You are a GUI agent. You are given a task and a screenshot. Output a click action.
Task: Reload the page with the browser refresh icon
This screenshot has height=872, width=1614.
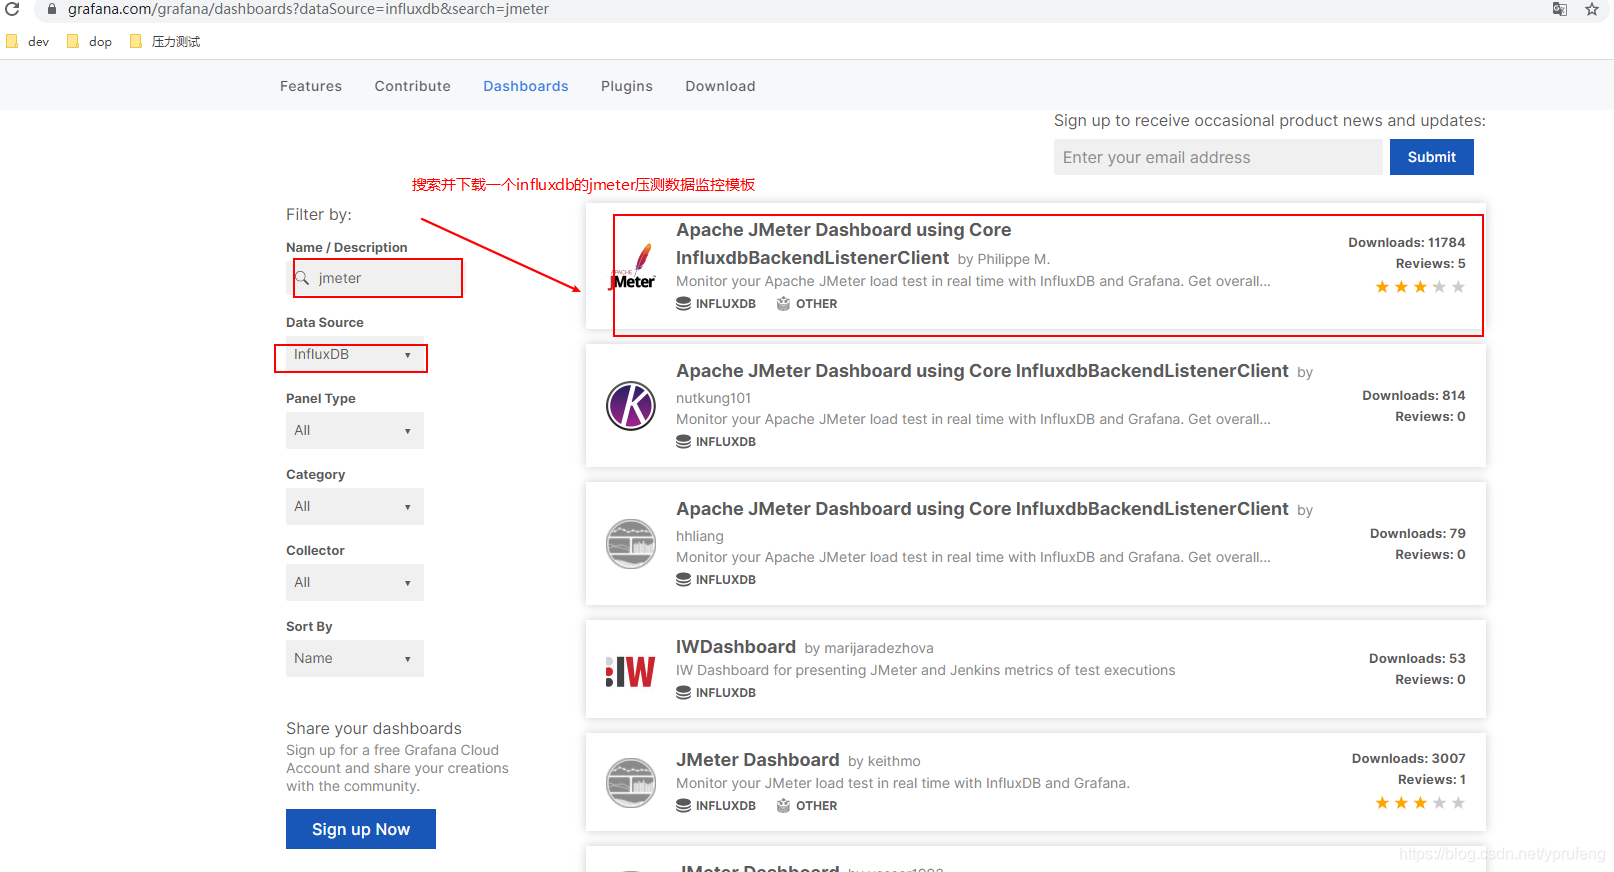[x=12, y=9]
